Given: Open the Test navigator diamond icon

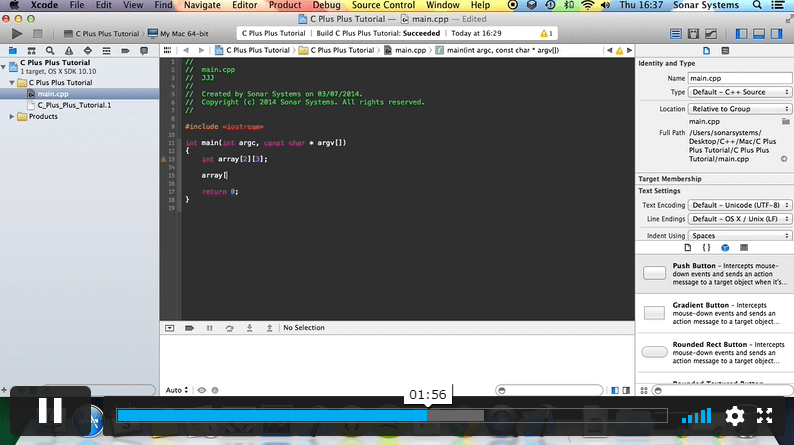Looking at the screenshot, I should point(88,51).
